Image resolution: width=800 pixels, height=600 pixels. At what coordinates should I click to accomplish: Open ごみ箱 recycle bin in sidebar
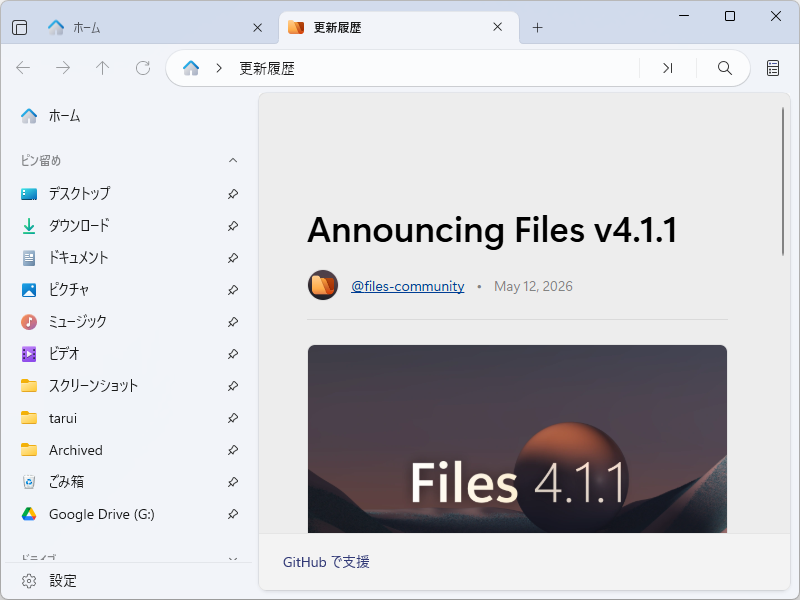pyautogui.click(x=131, y=482)
